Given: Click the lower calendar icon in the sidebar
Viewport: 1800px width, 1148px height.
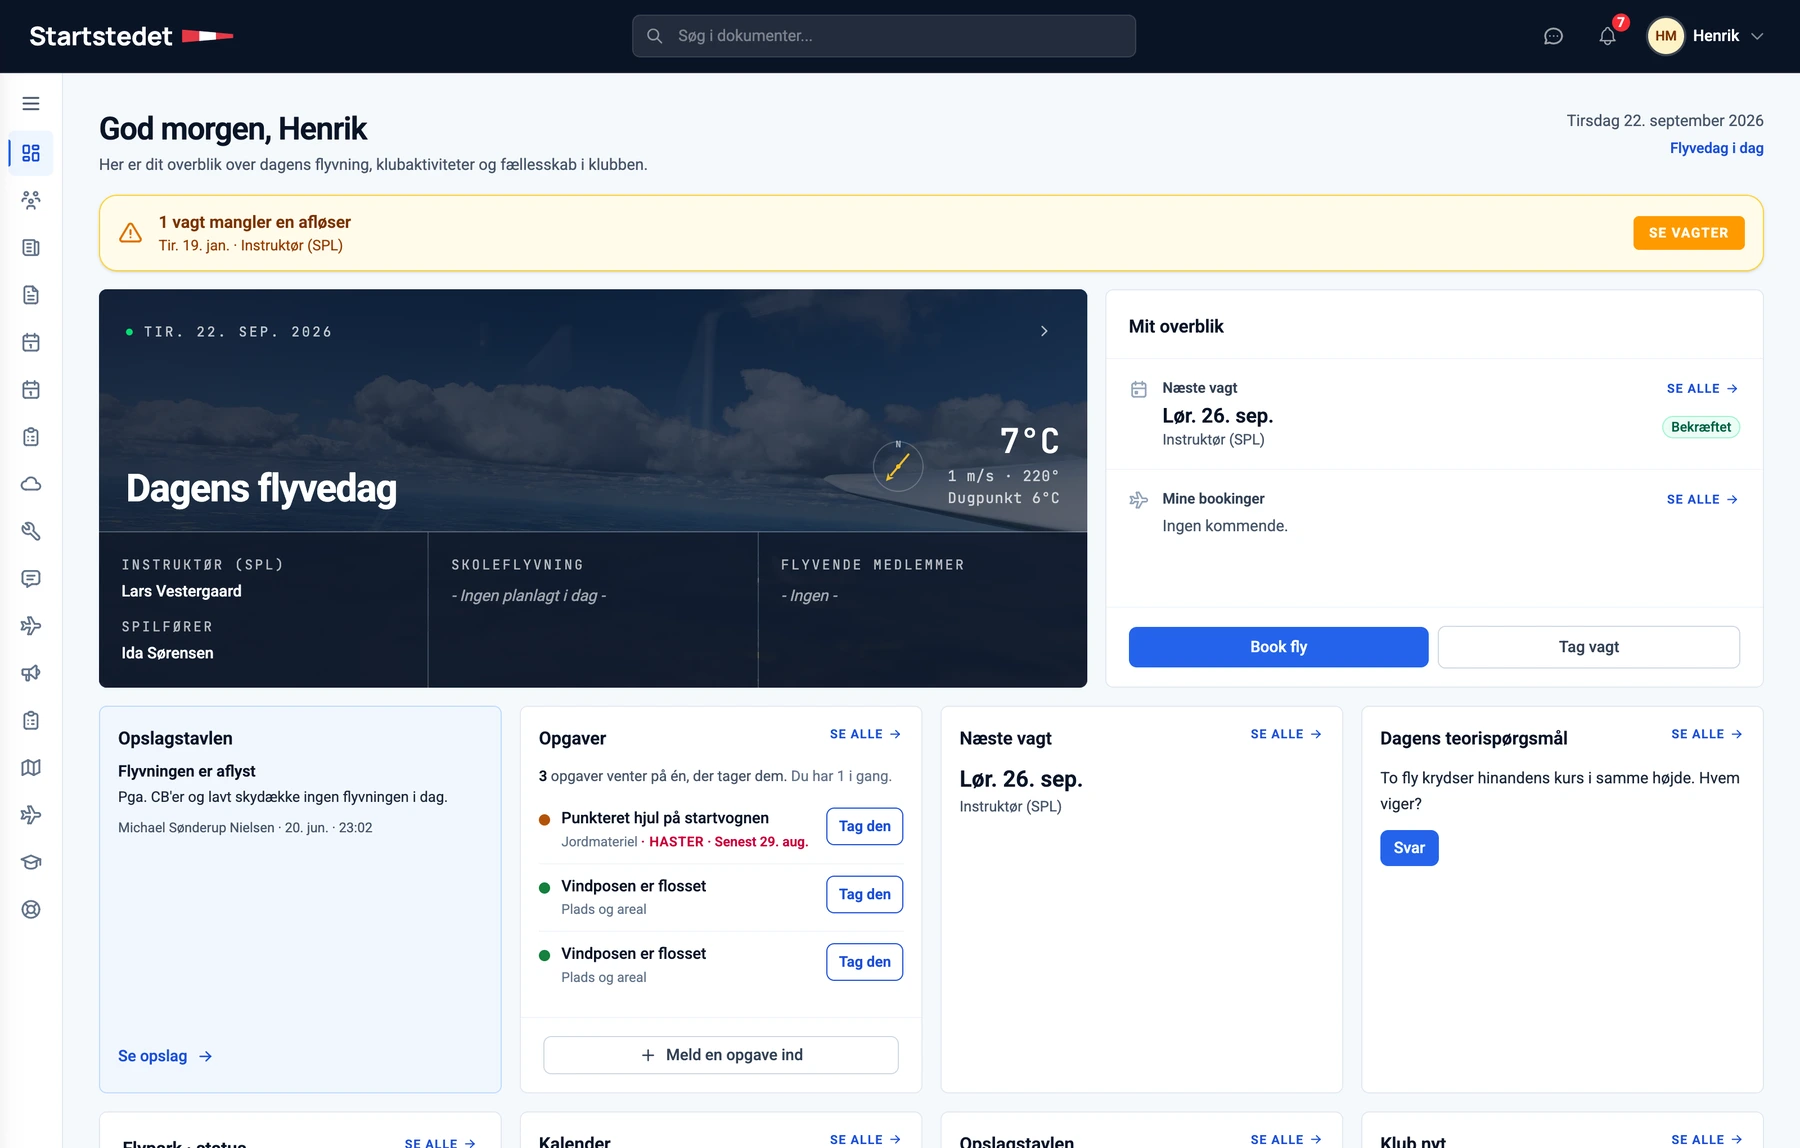Looking at the screenshot, I should (x=31, y=390).
